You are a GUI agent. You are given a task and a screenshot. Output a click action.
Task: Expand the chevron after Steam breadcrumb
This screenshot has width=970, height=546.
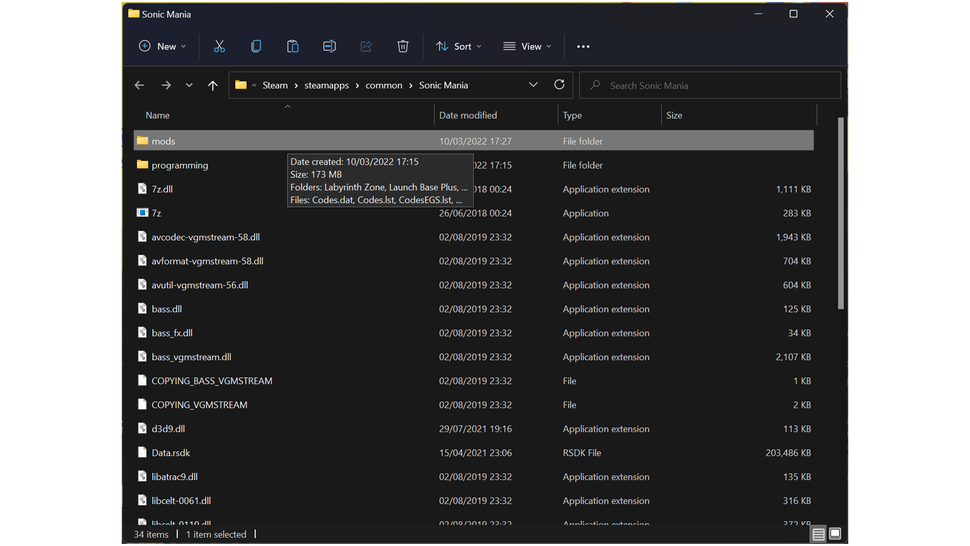pos(296,85)
